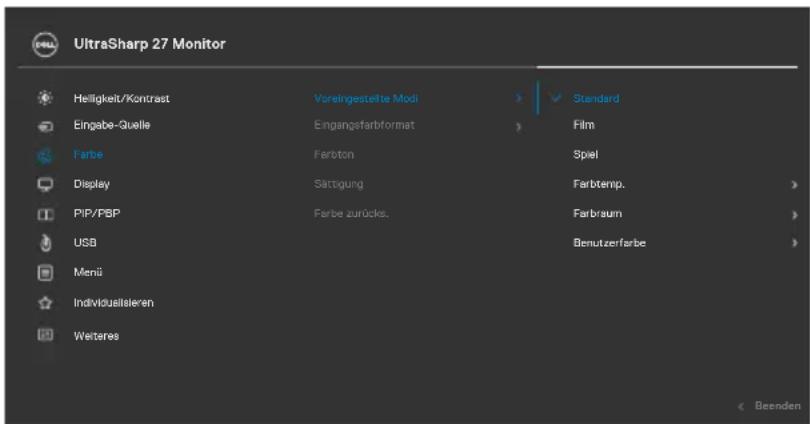This screenshot has width=810, height=424.
Task: Select Farbe zurücks. reset option
Action: click(351, 213)
